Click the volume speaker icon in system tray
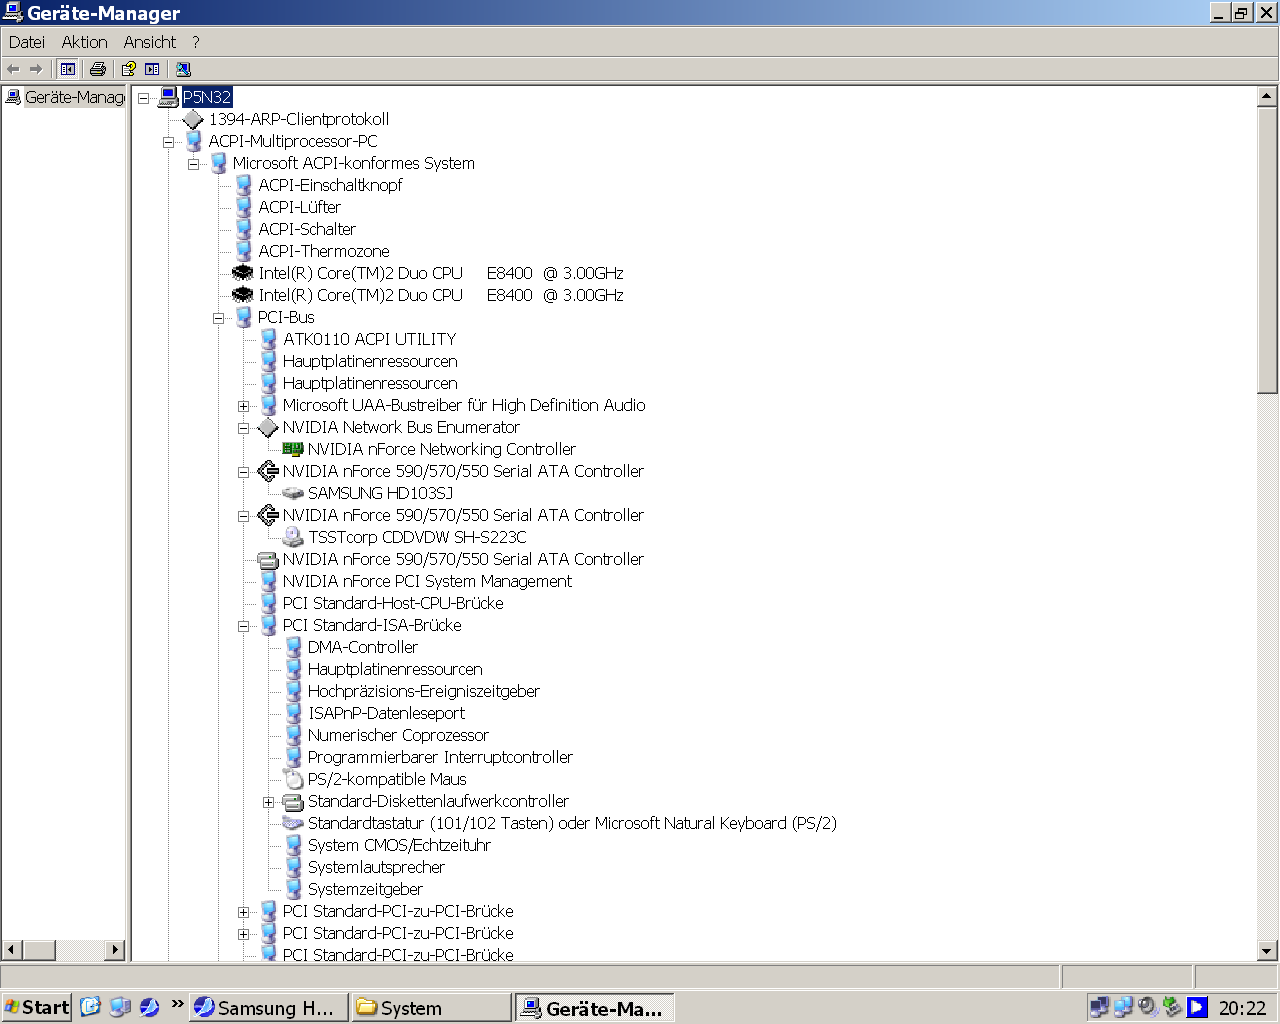 pos(1147,1006)
